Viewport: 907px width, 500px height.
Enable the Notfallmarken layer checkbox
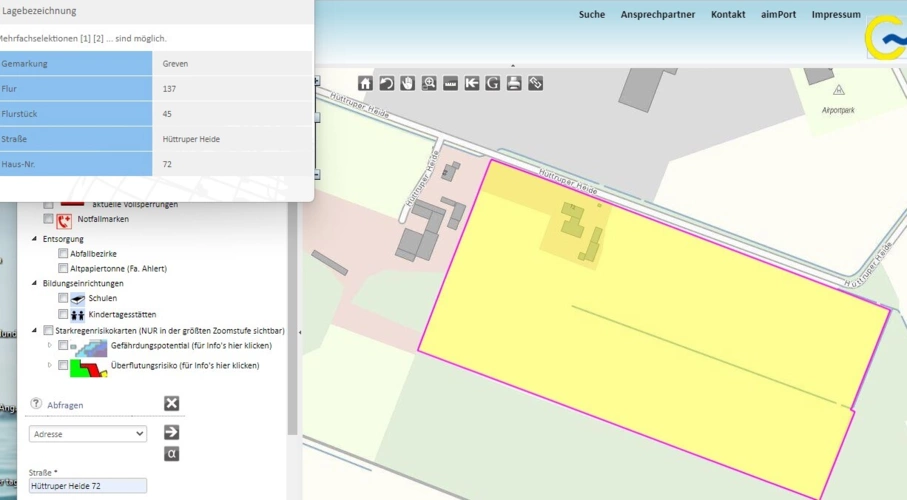[x=48, y=219]
